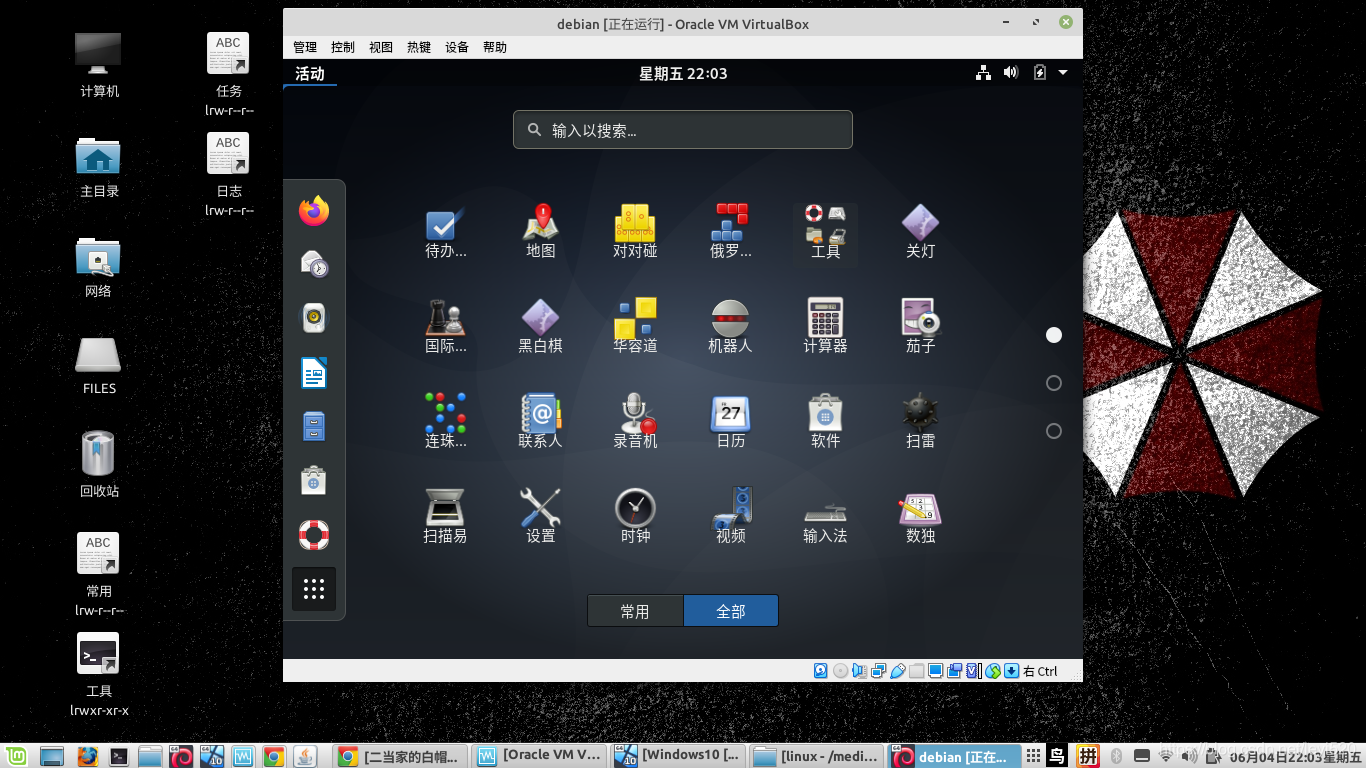Launch the 待办 (To Do) app
This screenshot has width=1366, height=768.
(x=445, y=232)
